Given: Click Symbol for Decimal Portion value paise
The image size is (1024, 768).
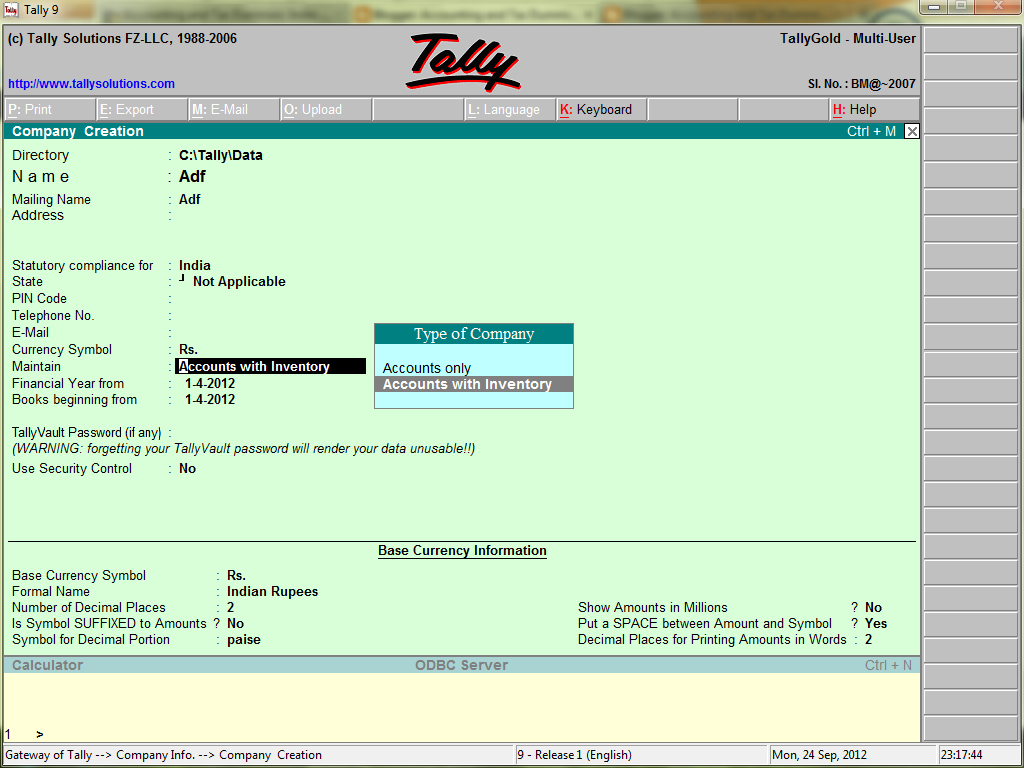Looking at the screenshot, I should [x=244, y=640].
